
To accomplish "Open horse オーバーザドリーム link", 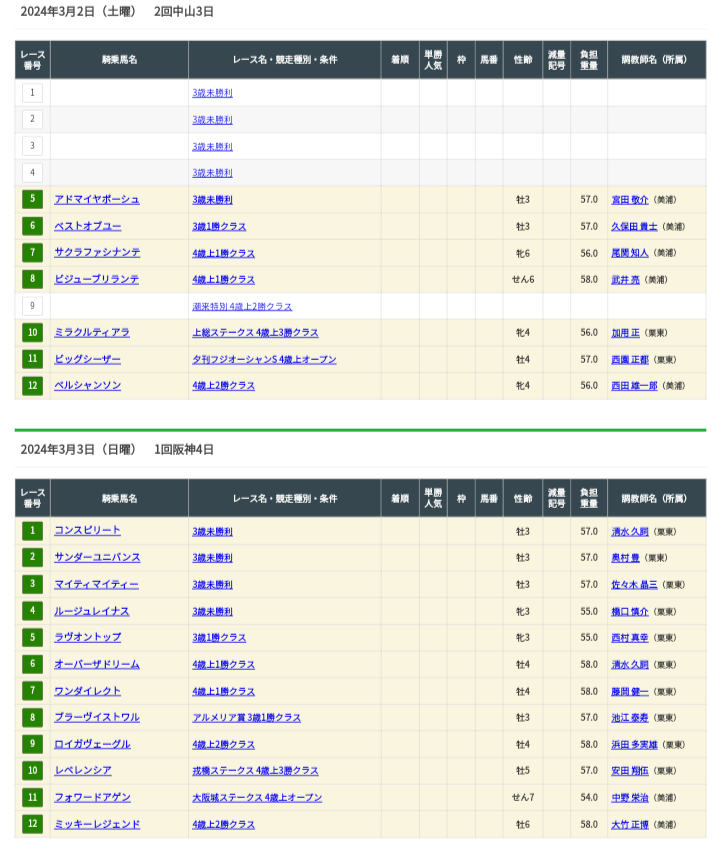I will (x=97, y=664).
